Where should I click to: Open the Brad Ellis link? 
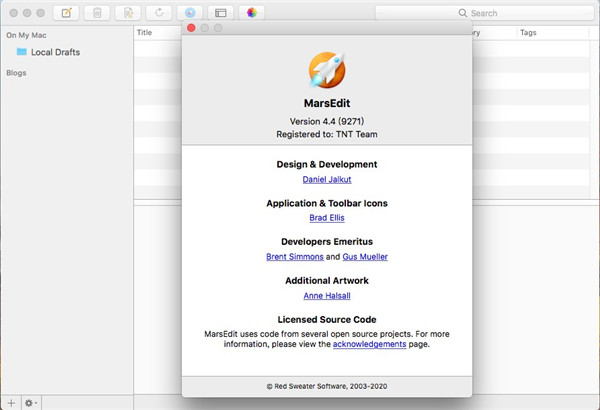[x=327, y=218]
